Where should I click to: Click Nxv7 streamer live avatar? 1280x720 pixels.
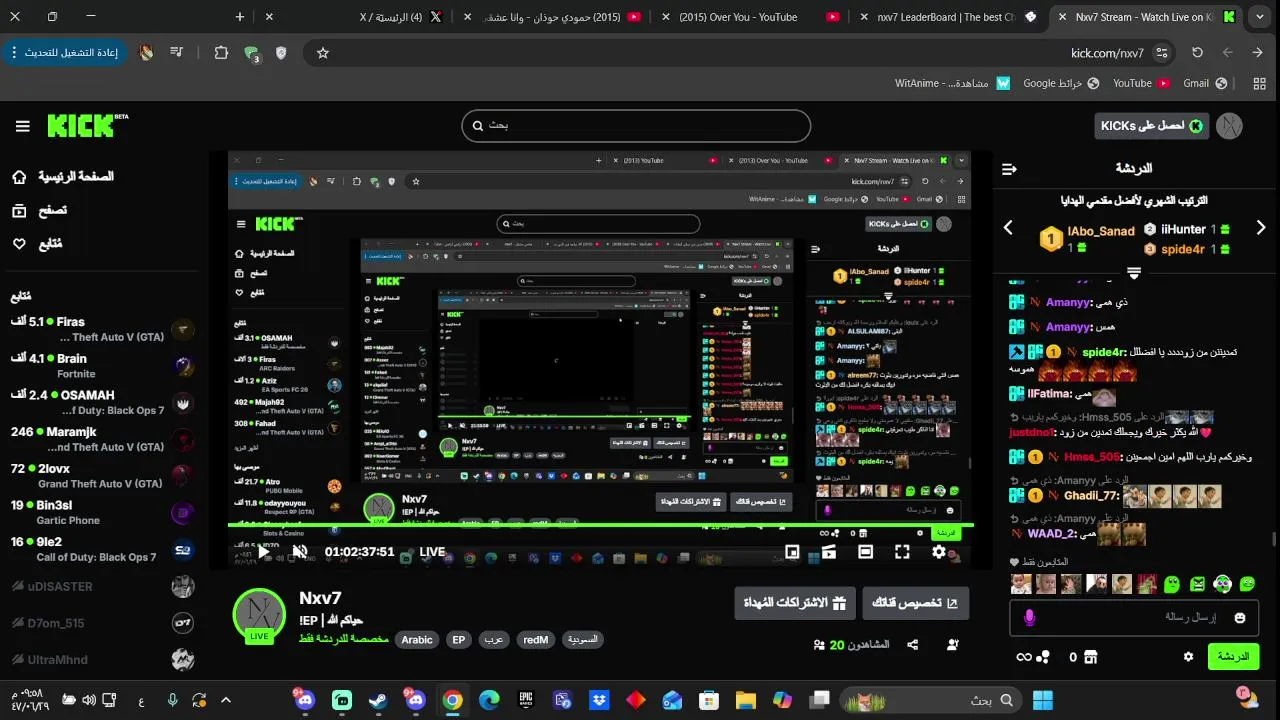click(259, 616)
